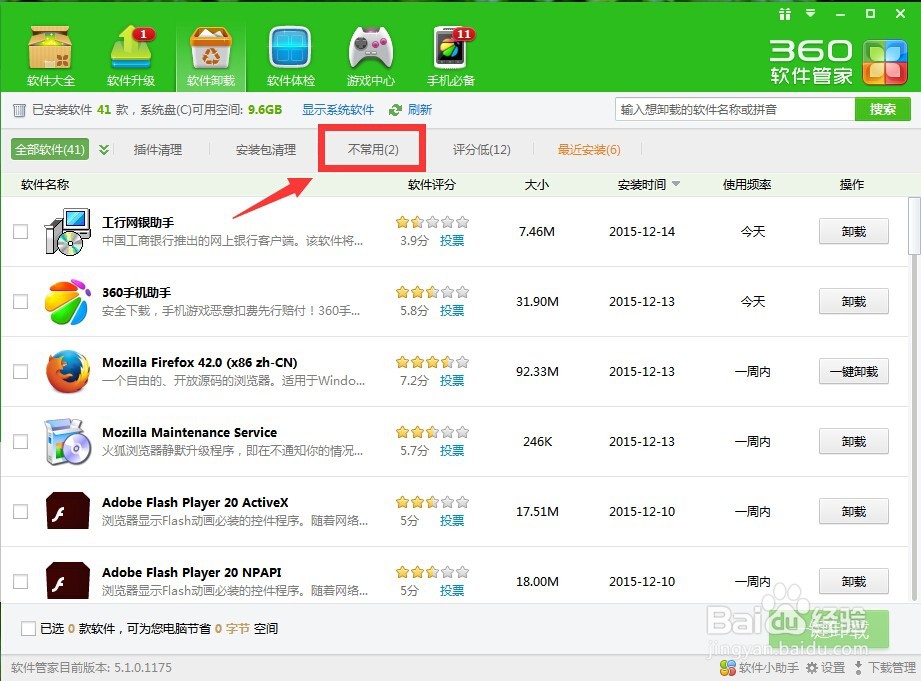Click 卸载 for Mozilla Maintenance Service
This screenshot has width=921, height=681.
853,441
